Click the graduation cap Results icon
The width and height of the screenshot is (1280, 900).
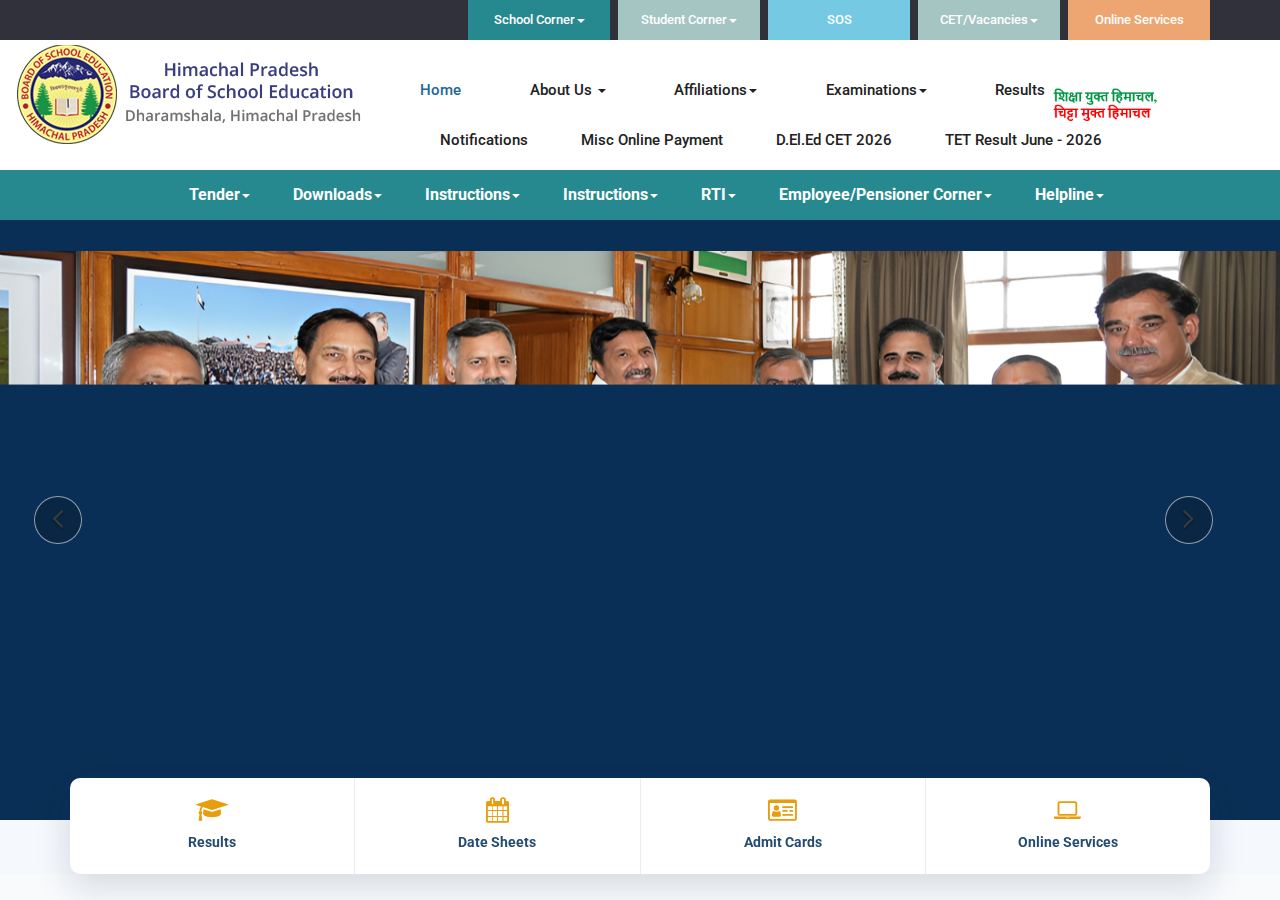(212, 809)
